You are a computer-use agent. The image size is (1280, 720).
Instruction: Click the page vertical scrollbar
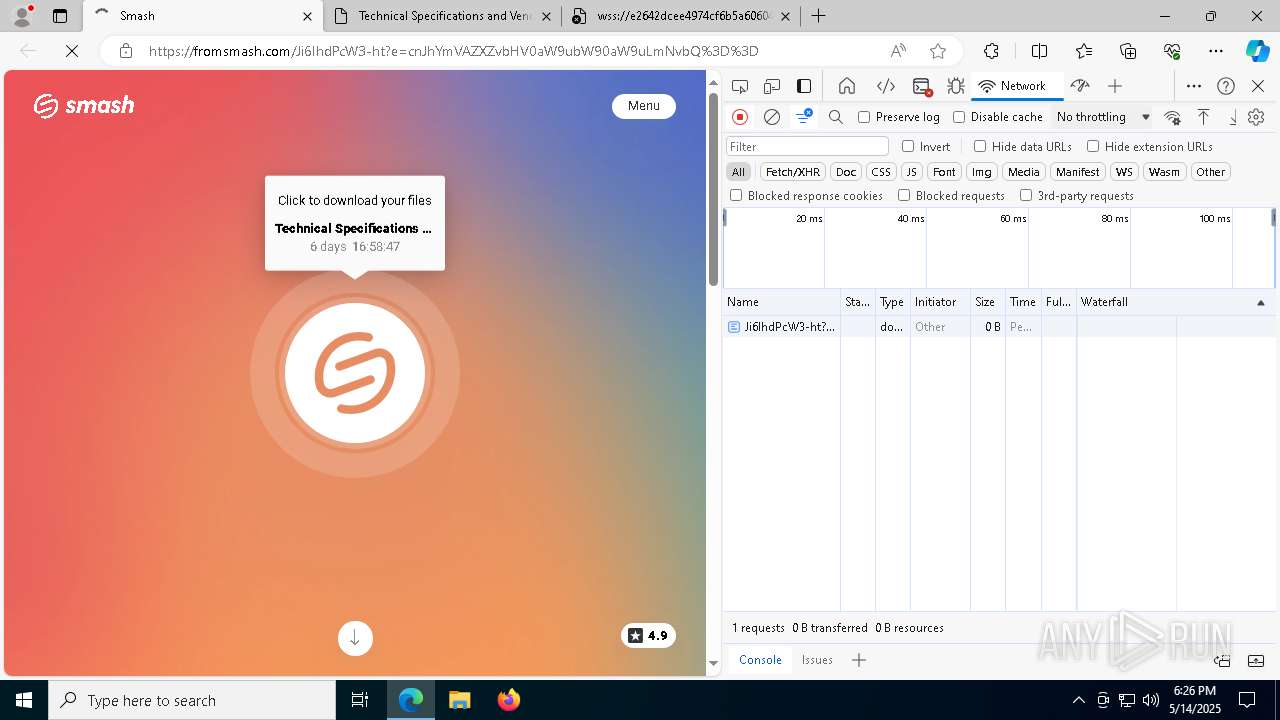coord(713,188)
